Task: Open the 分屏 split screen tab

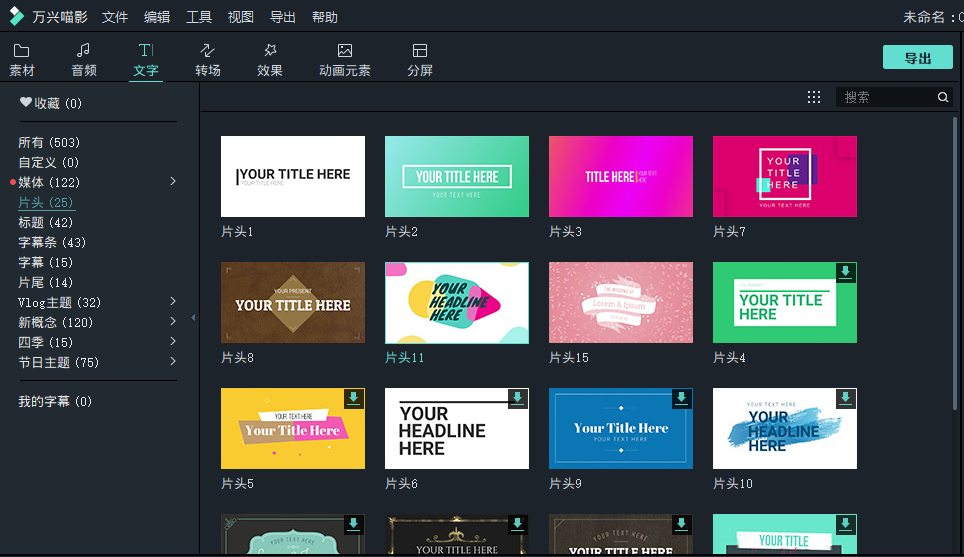Action: (420, 51)
